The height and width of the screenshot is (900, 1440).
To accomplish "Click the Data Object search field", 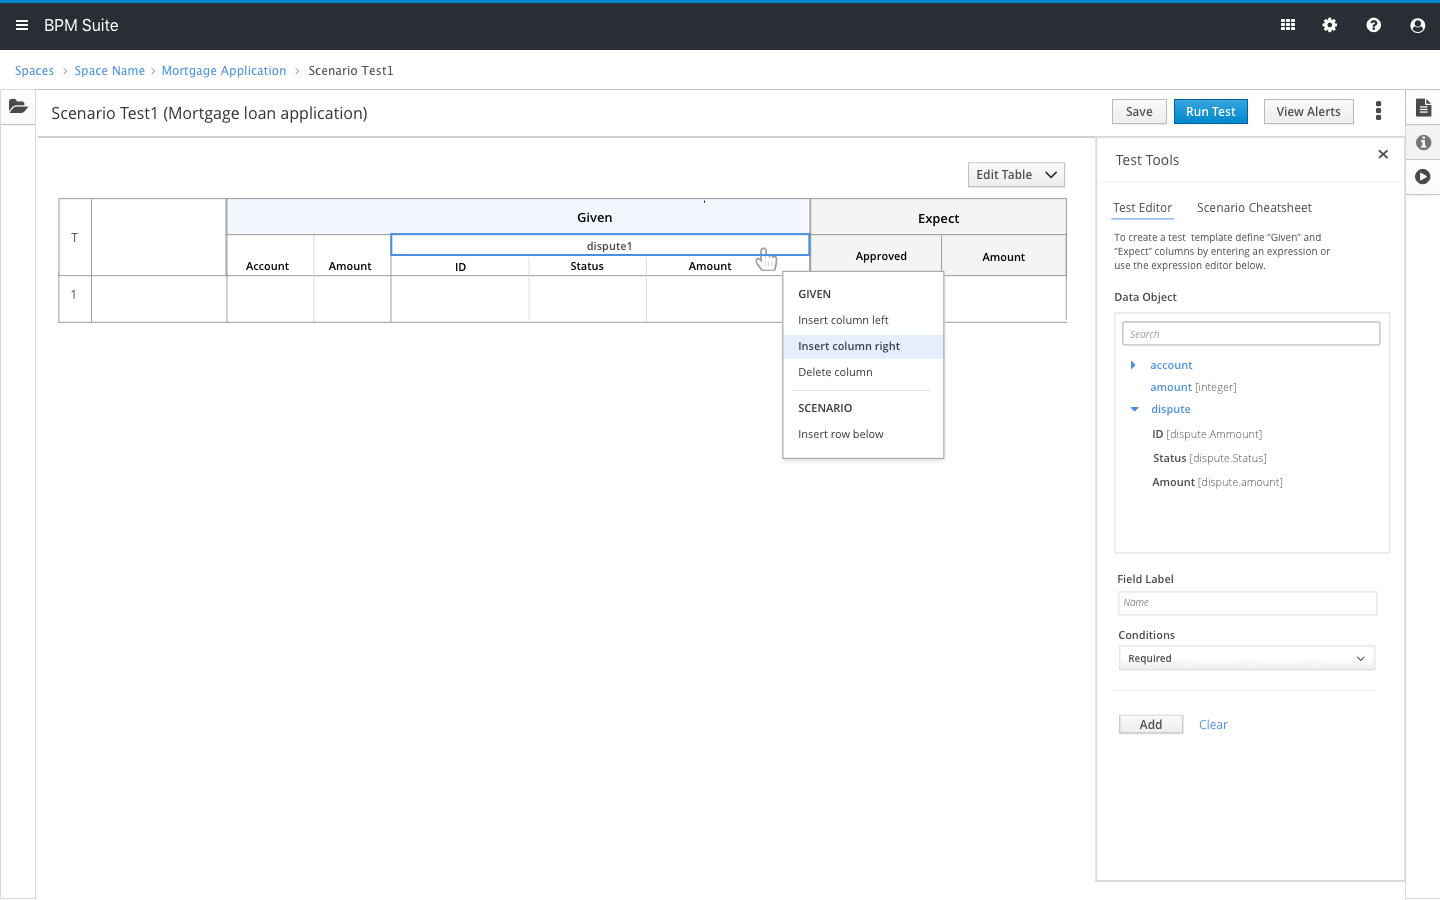I will point(1250,334).
